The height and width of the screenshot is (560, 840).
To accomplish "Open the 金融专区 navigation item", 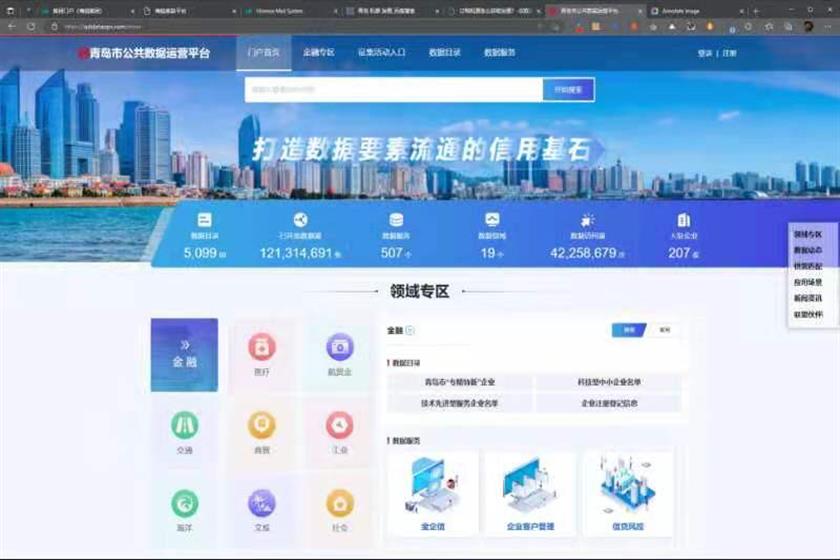I will point(319,53).
